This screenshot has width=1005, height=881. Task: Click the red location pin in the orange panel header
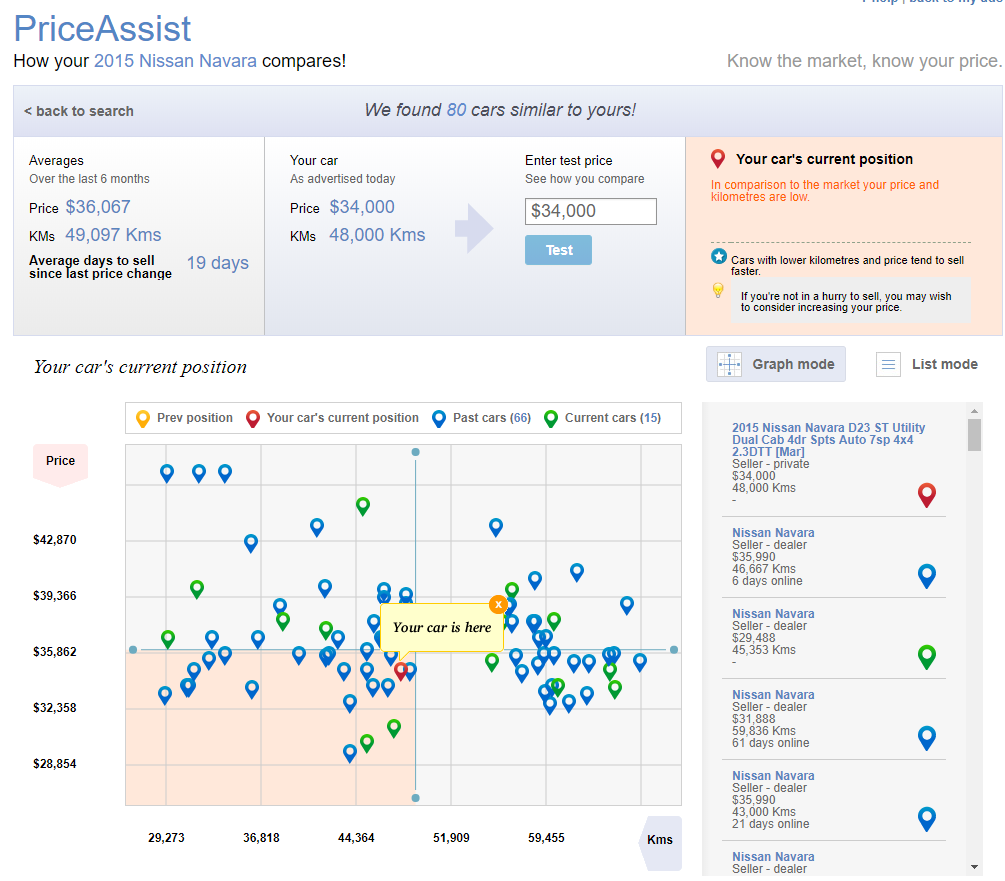718,158
